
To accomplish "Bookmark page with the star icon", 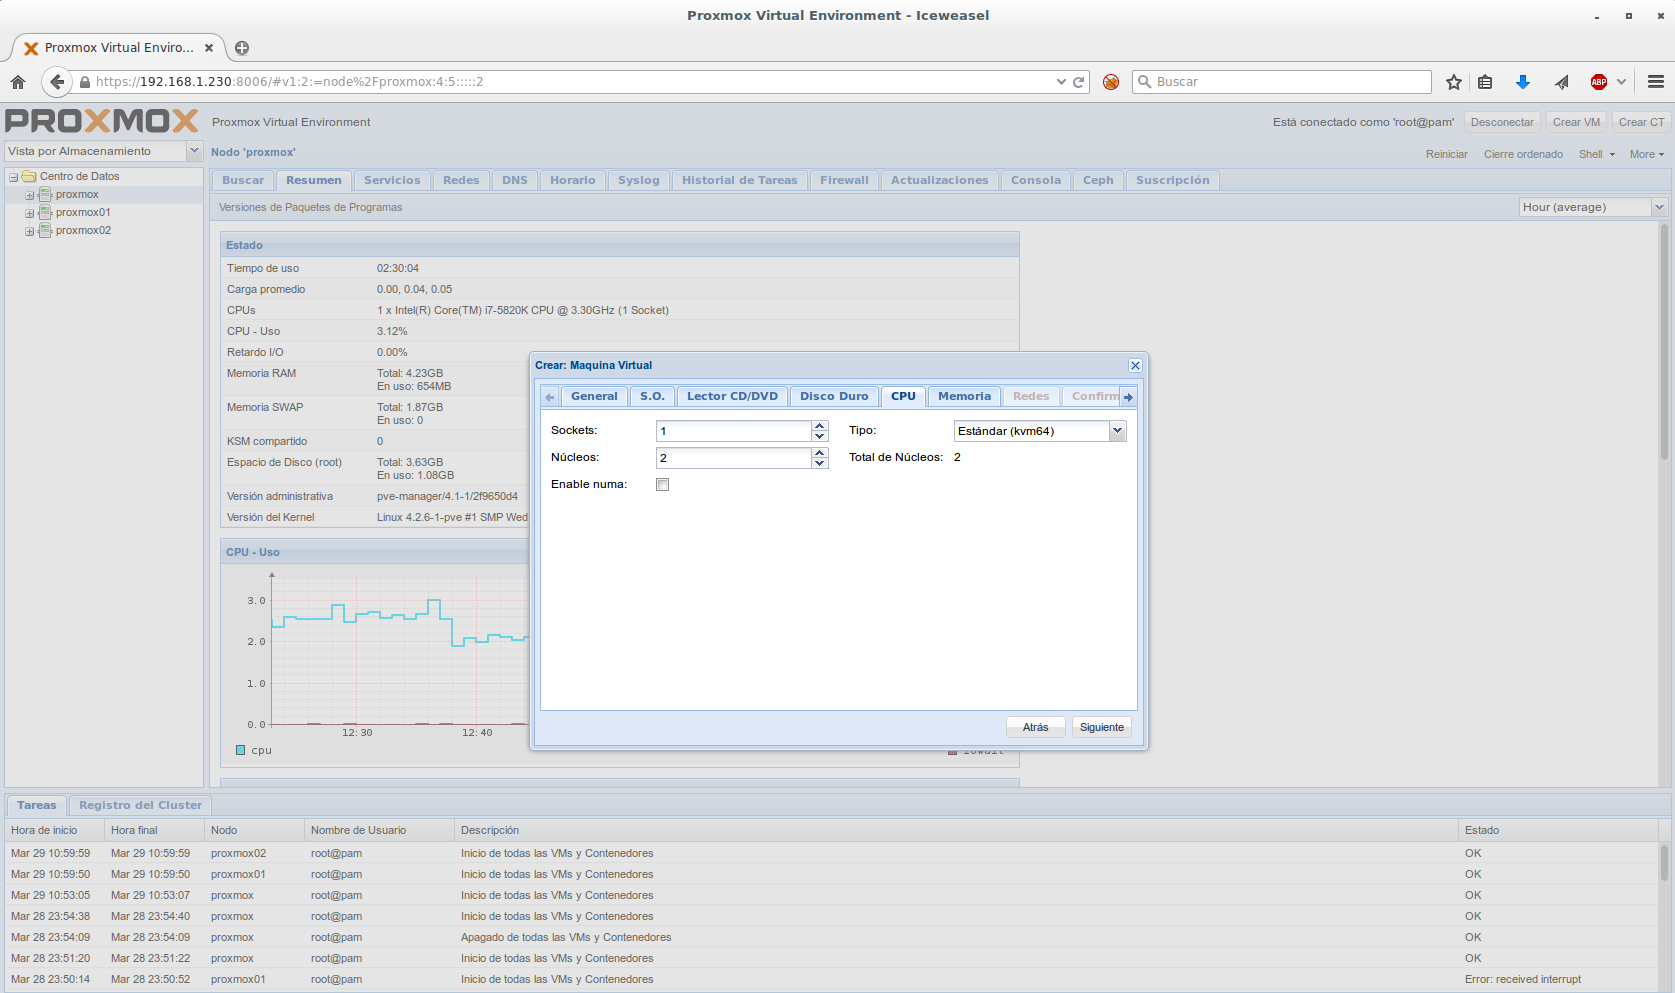I will (1454, 82).
